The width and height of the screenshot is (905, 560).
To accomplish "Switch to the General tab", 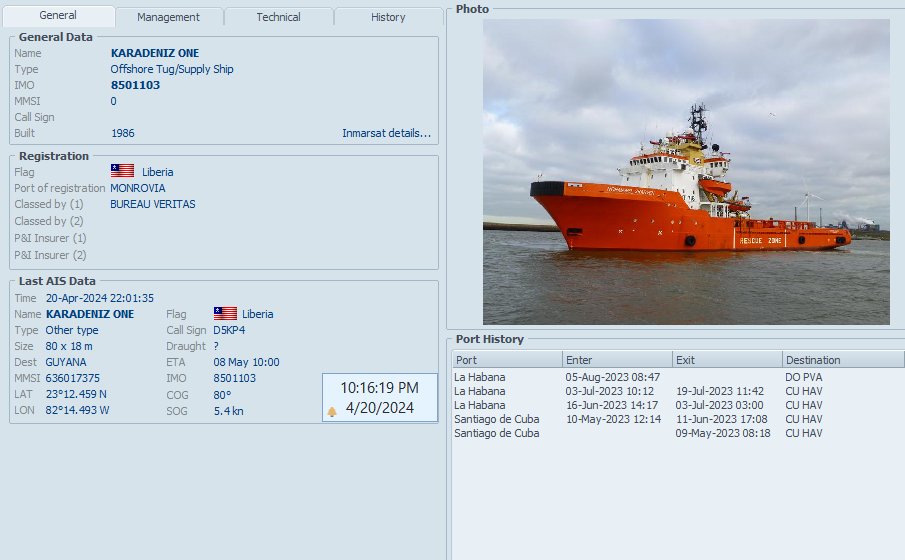I will (58, 16).
